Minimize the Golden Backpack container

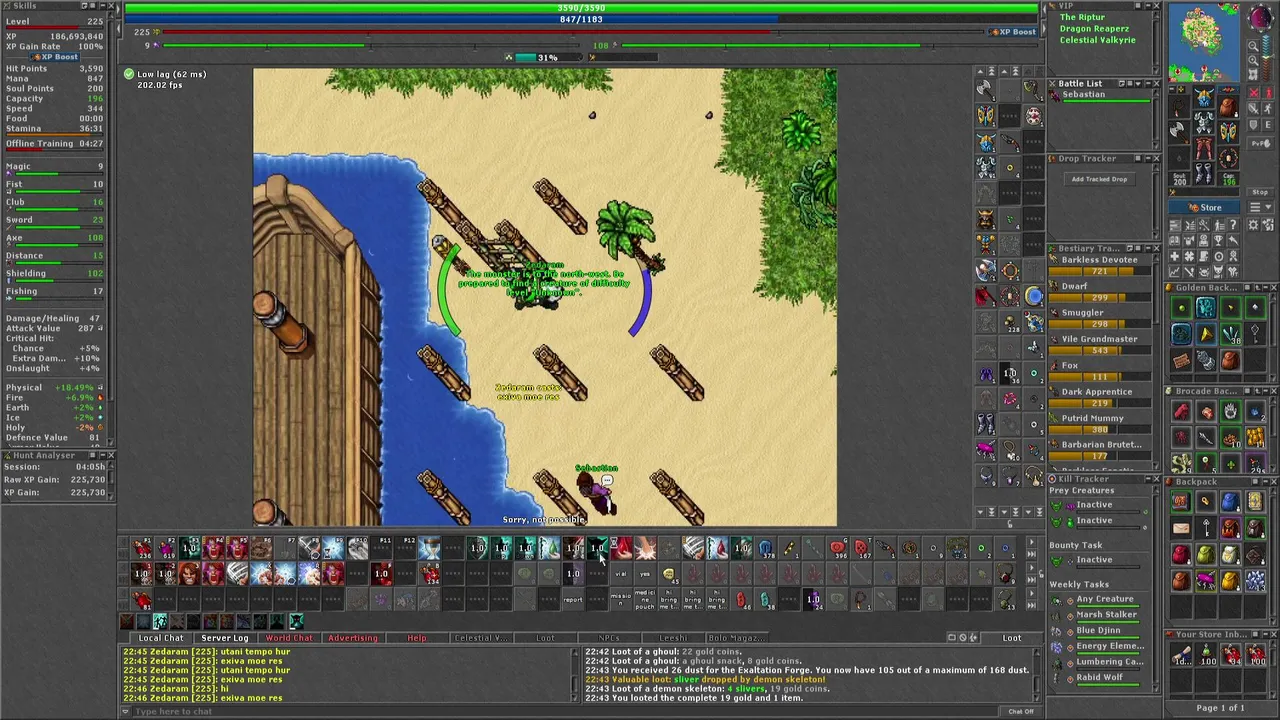click(x=1263, y=288)
